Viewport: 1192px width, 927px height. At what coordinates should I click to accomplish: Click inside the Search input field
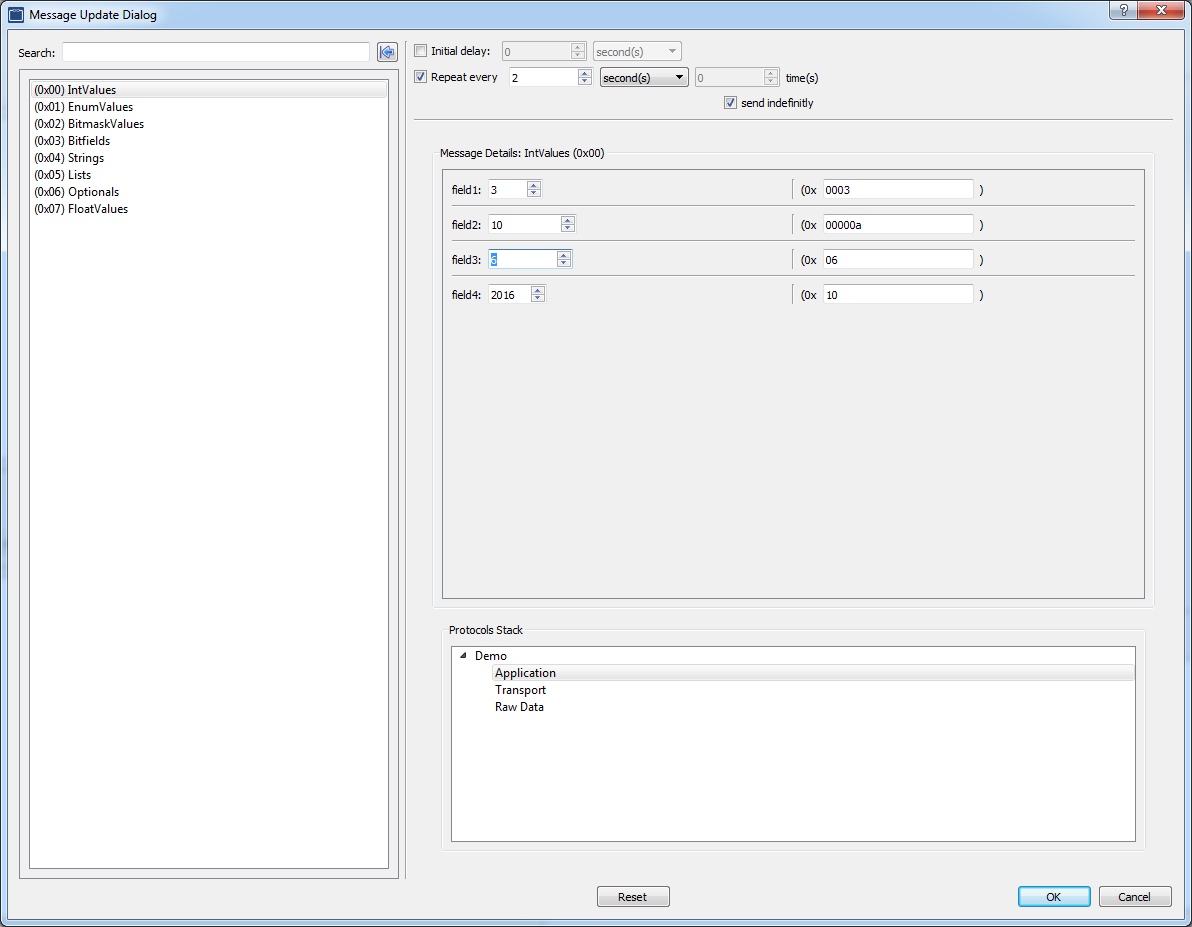tap(215, 52)
